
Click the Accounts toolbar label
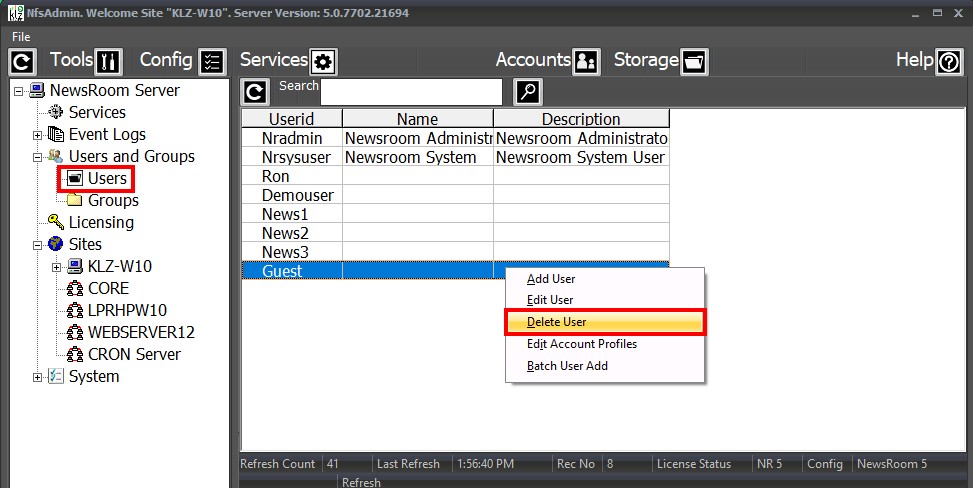pos(533,60)
